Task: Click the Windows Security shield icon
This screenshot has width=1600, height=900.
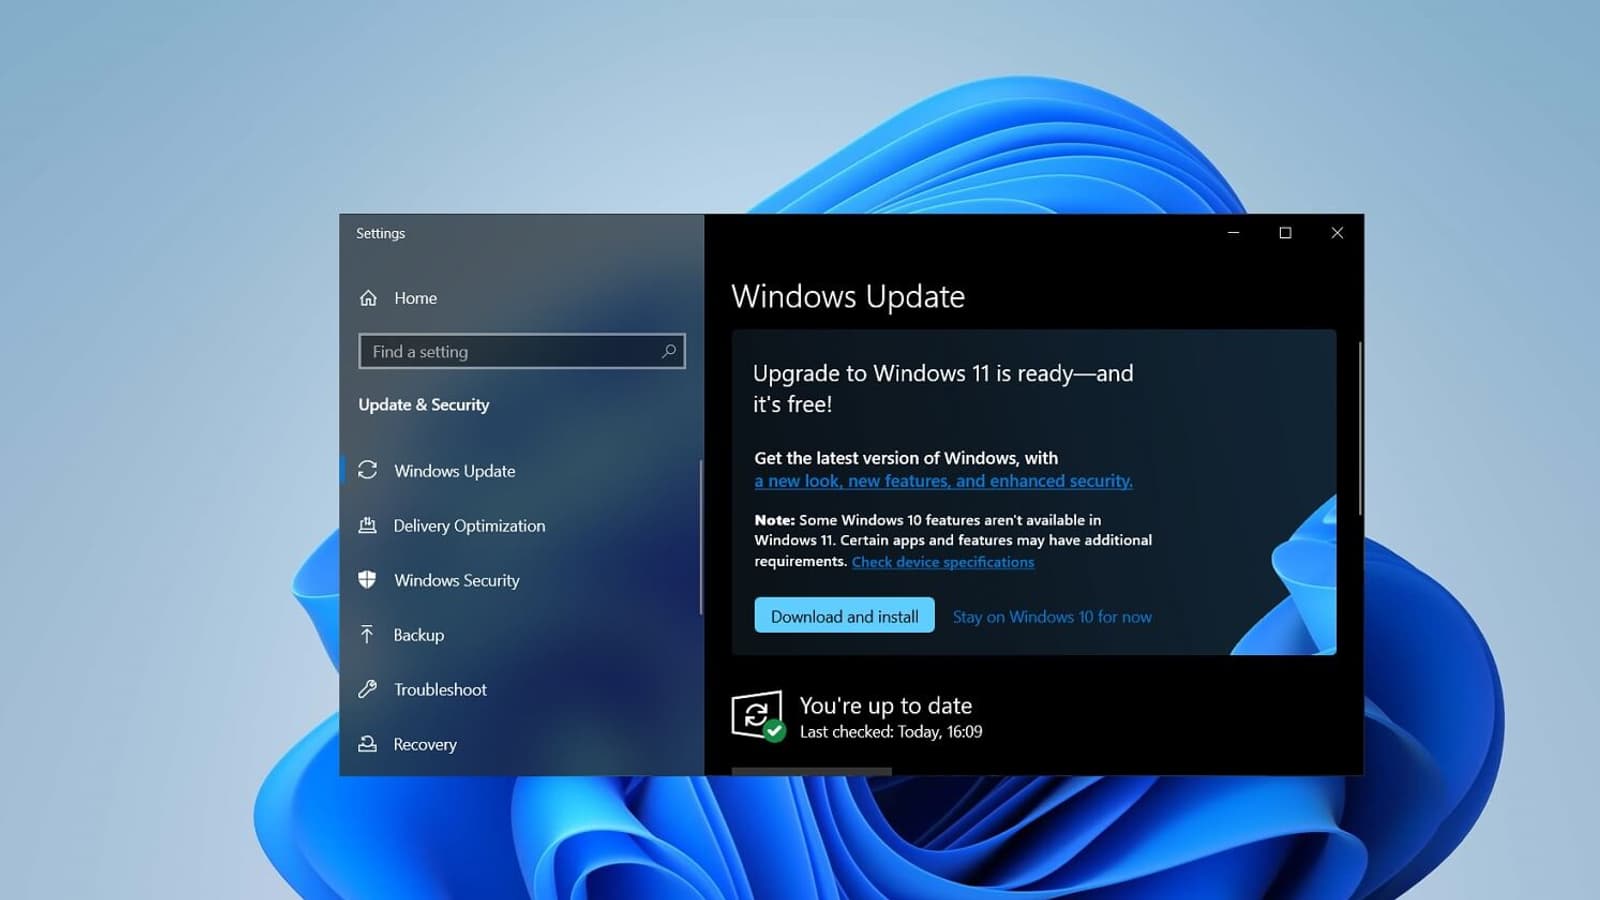Action: [368, 580]
